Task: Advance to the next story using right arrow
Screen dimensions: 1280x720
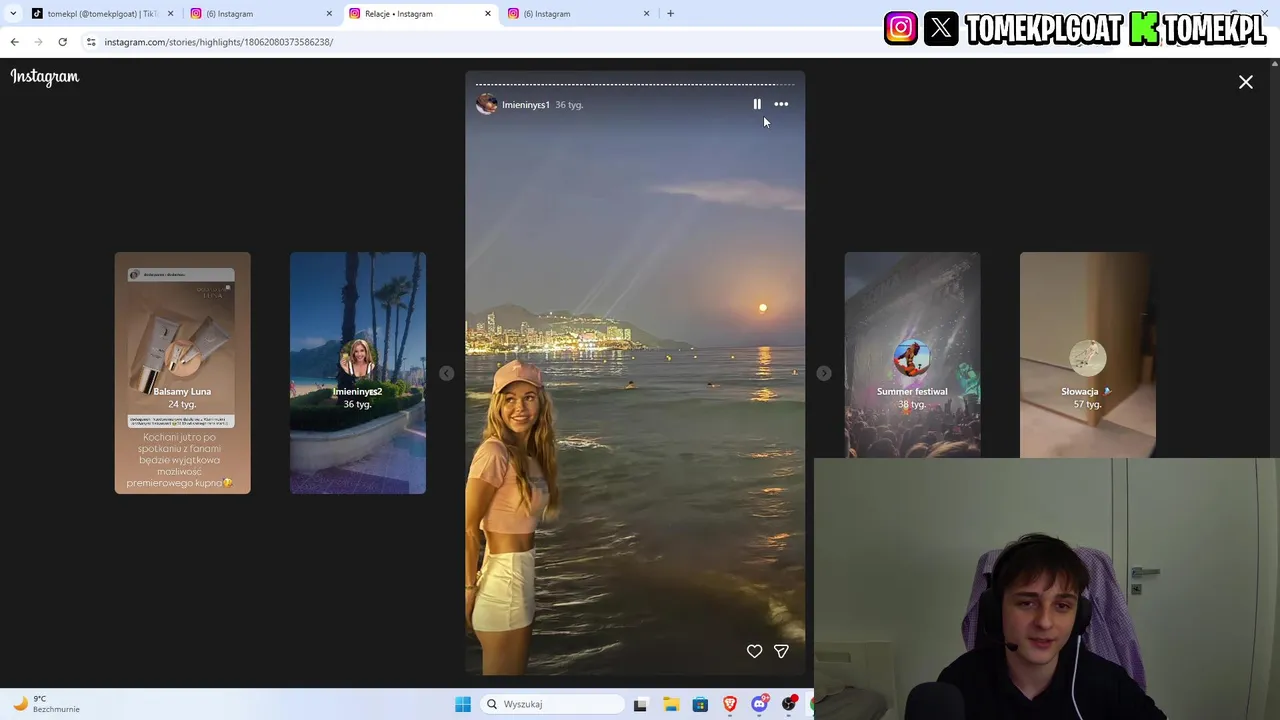Action: (x=823, y=373)
